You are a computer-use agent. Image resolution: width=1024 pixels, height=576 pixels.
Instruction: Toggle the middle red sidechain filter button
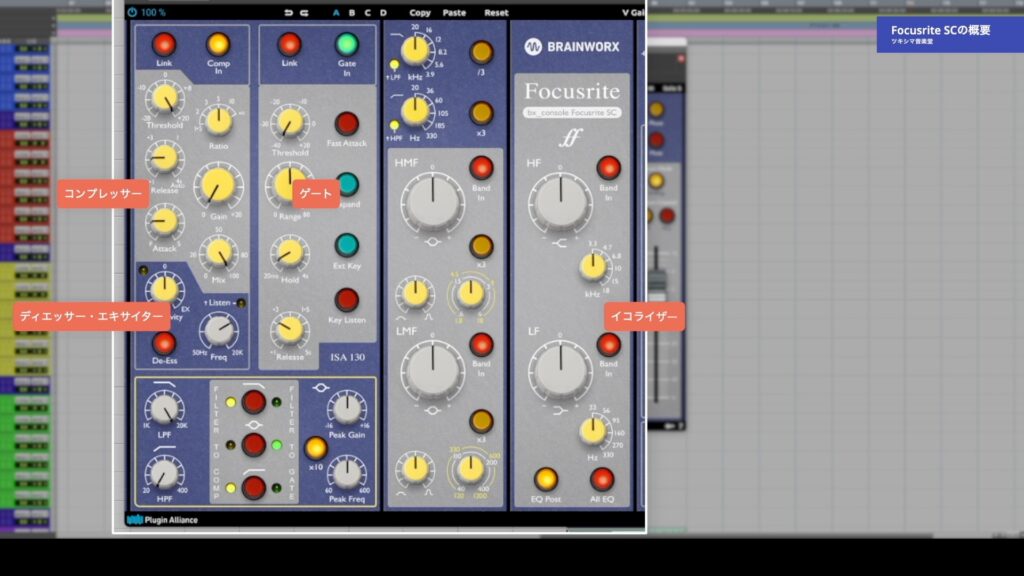point(253,445)
